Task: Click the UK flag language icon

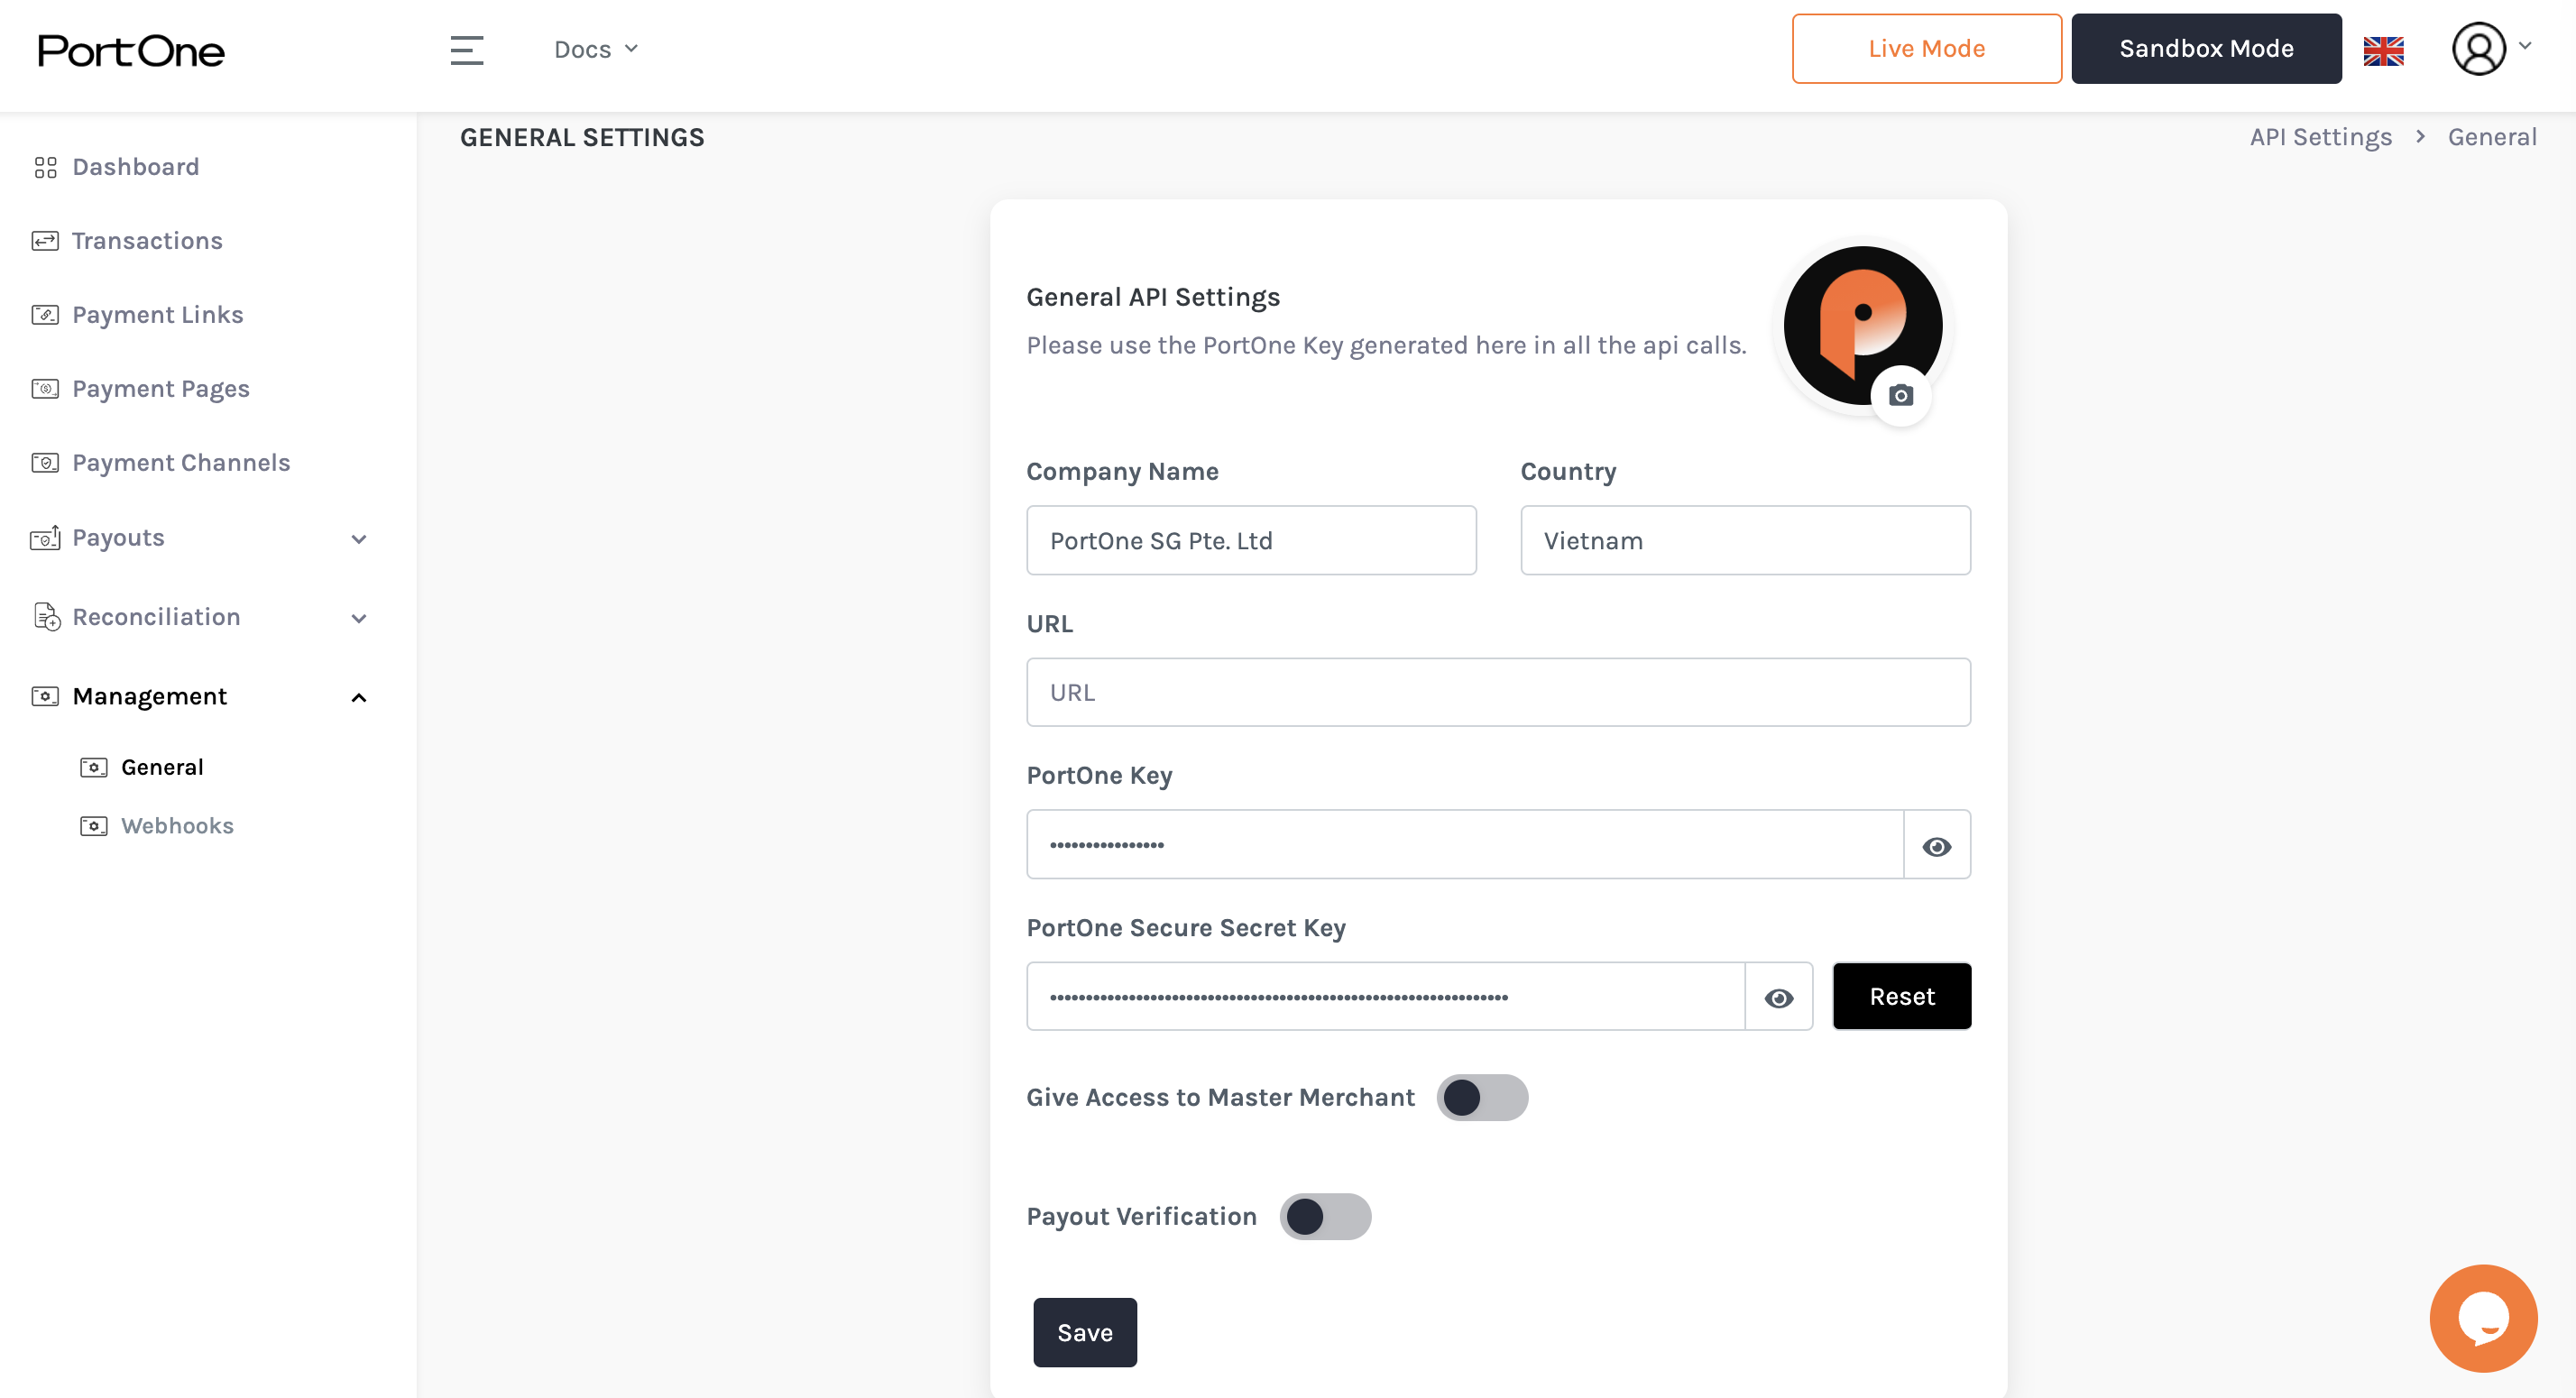Action: click(2383, 50)
